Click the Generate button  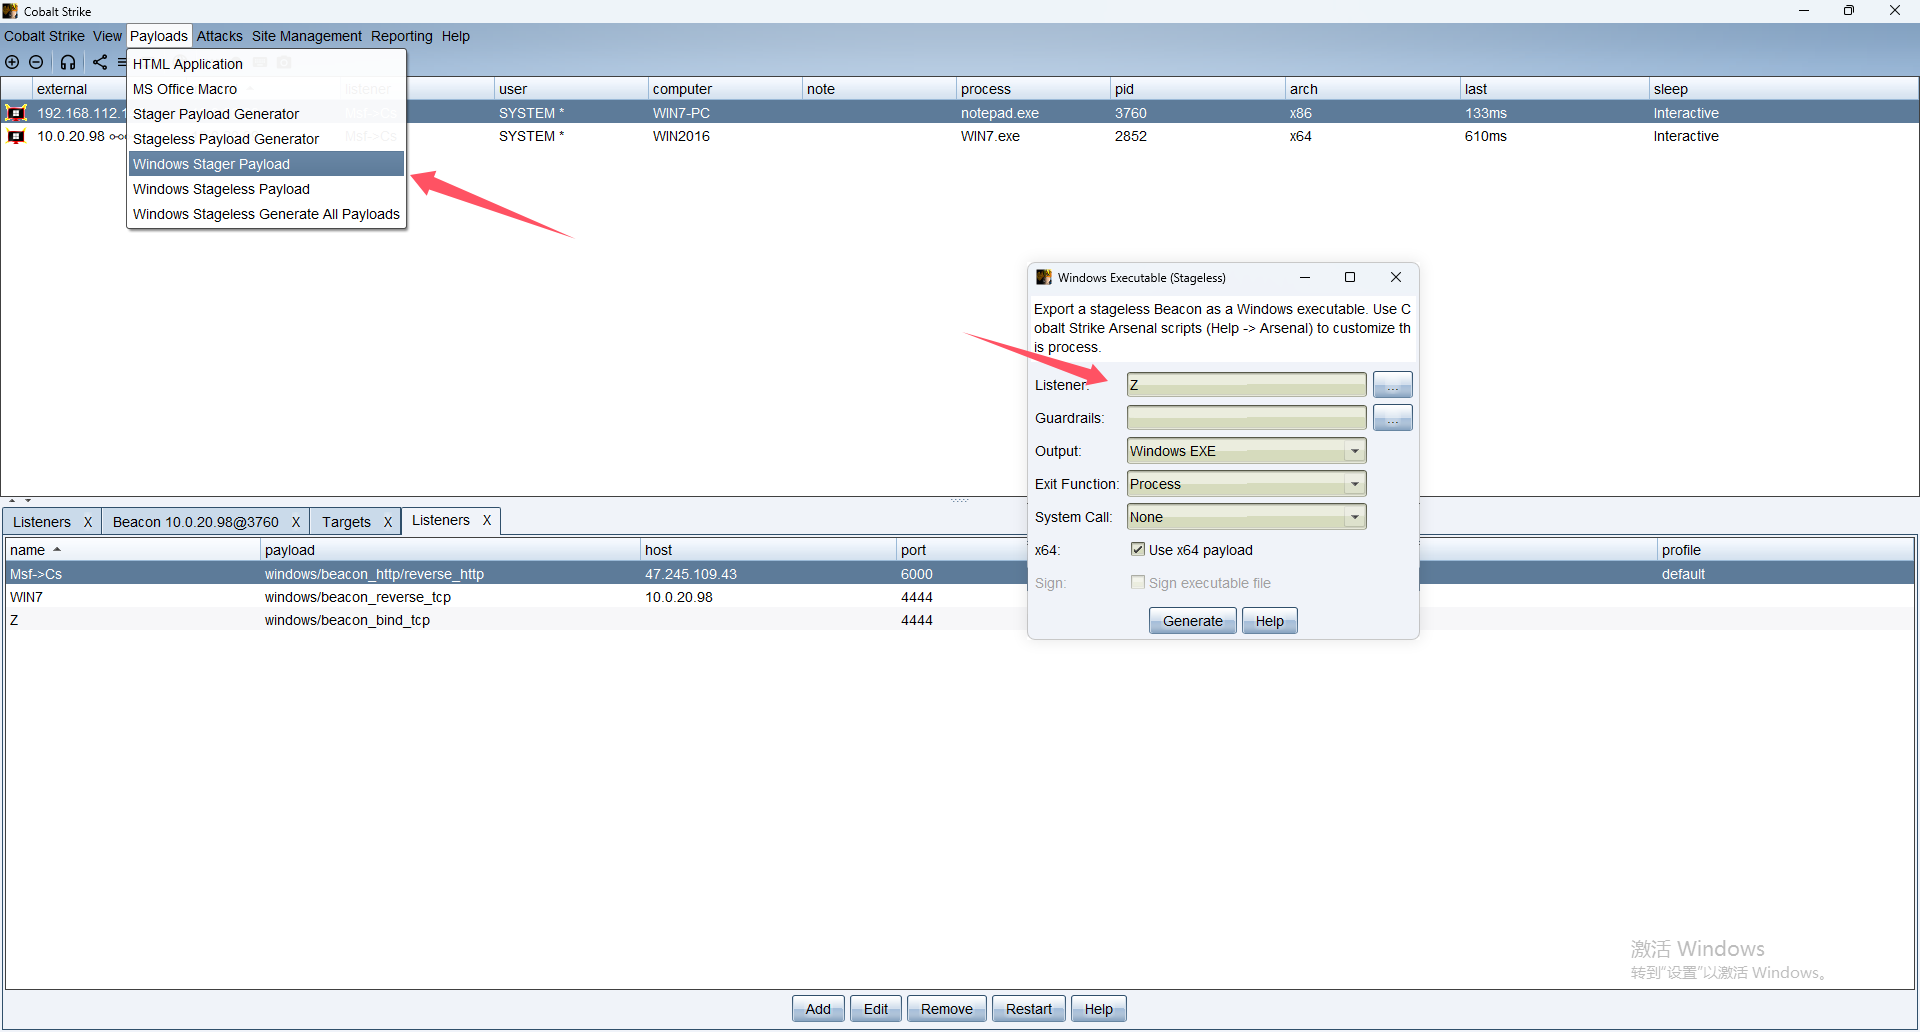click(1192, 621)
